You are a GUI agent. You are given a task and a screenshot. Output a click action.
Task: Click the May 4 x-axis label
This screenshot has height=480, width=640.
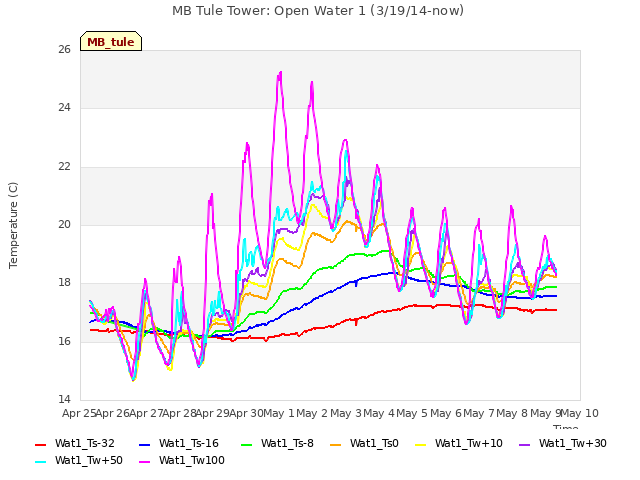pos(379,413)
